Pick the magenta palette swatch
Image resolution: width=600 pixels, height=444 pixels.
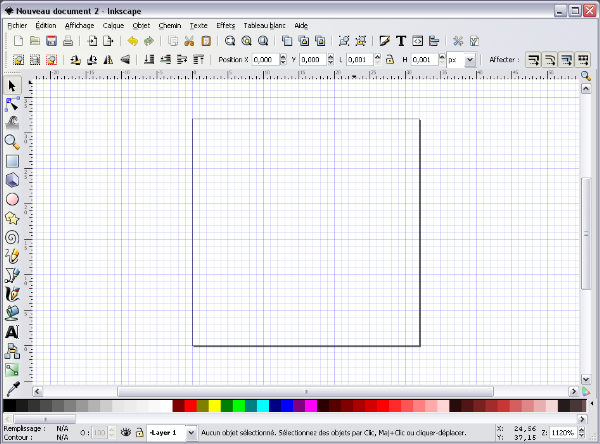(x=311, y=406)
